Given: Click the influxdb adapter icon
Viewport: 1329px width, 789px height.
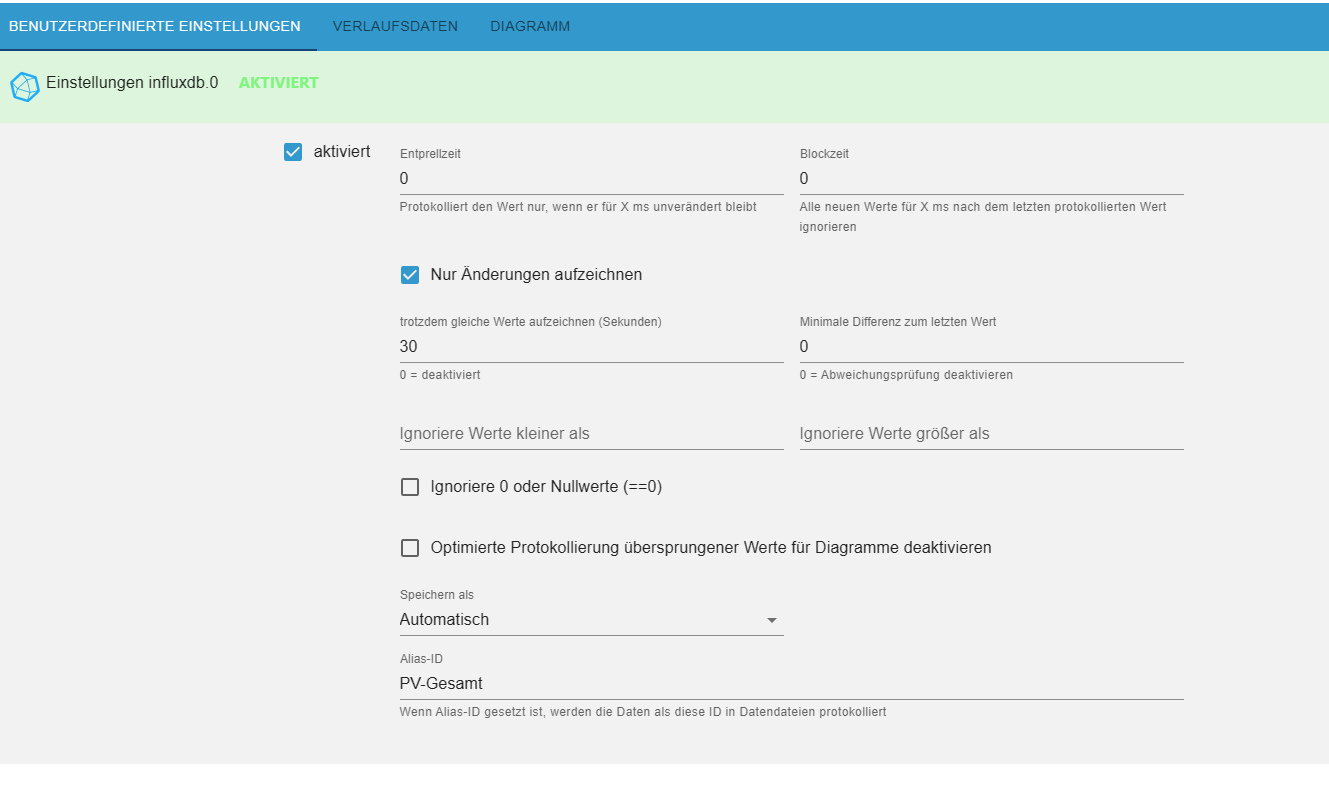Looking at the screenshot, I should point(25,86).
